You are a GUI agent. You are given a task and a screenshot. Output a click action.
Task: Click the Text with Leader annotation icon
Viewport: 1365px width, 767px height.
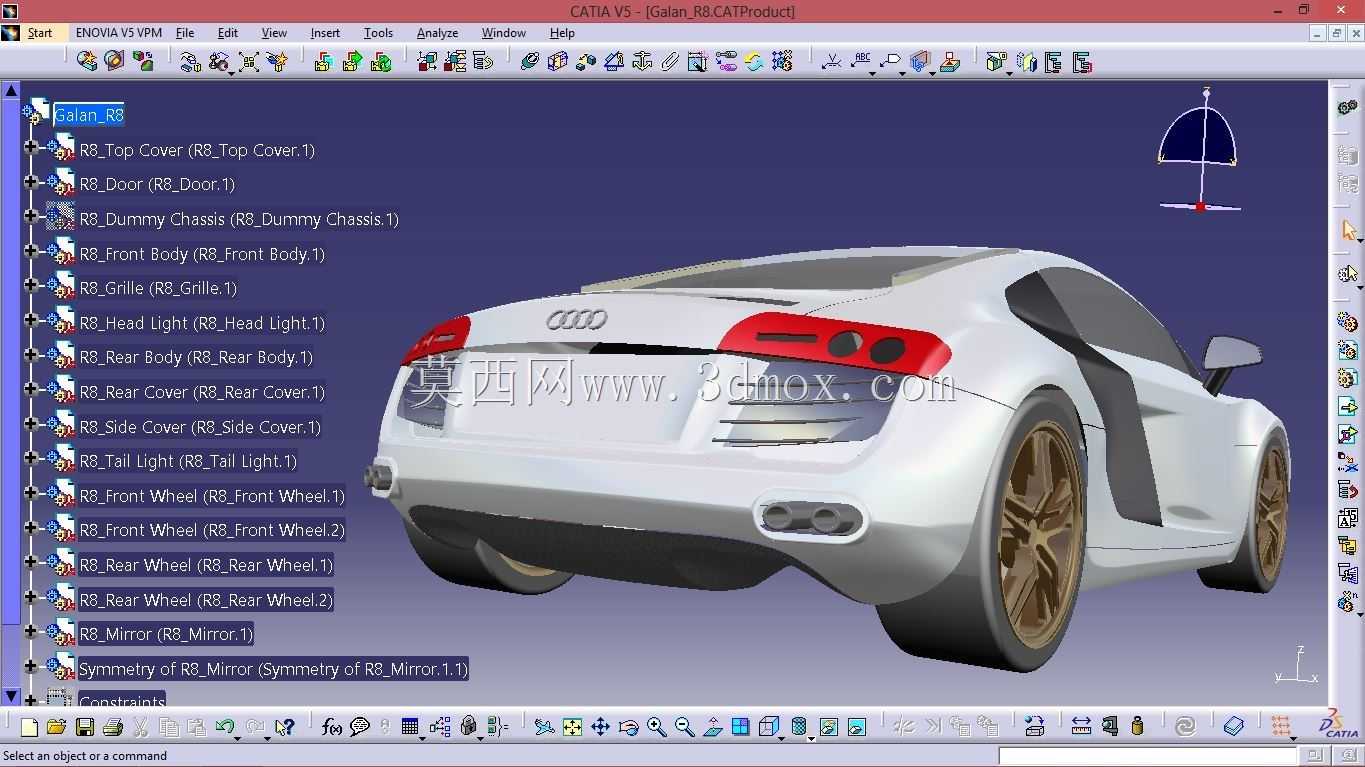pos(860,62)
